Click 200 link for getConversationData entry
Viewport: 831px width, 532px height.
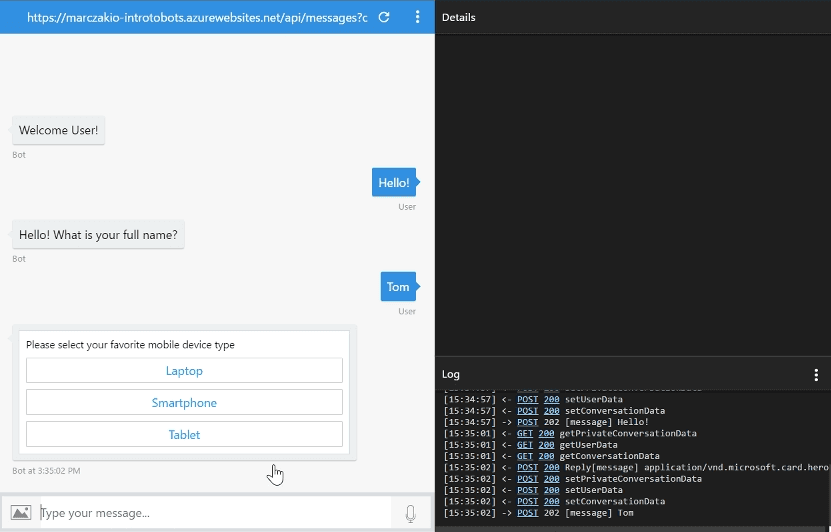[x=546, y=456]
